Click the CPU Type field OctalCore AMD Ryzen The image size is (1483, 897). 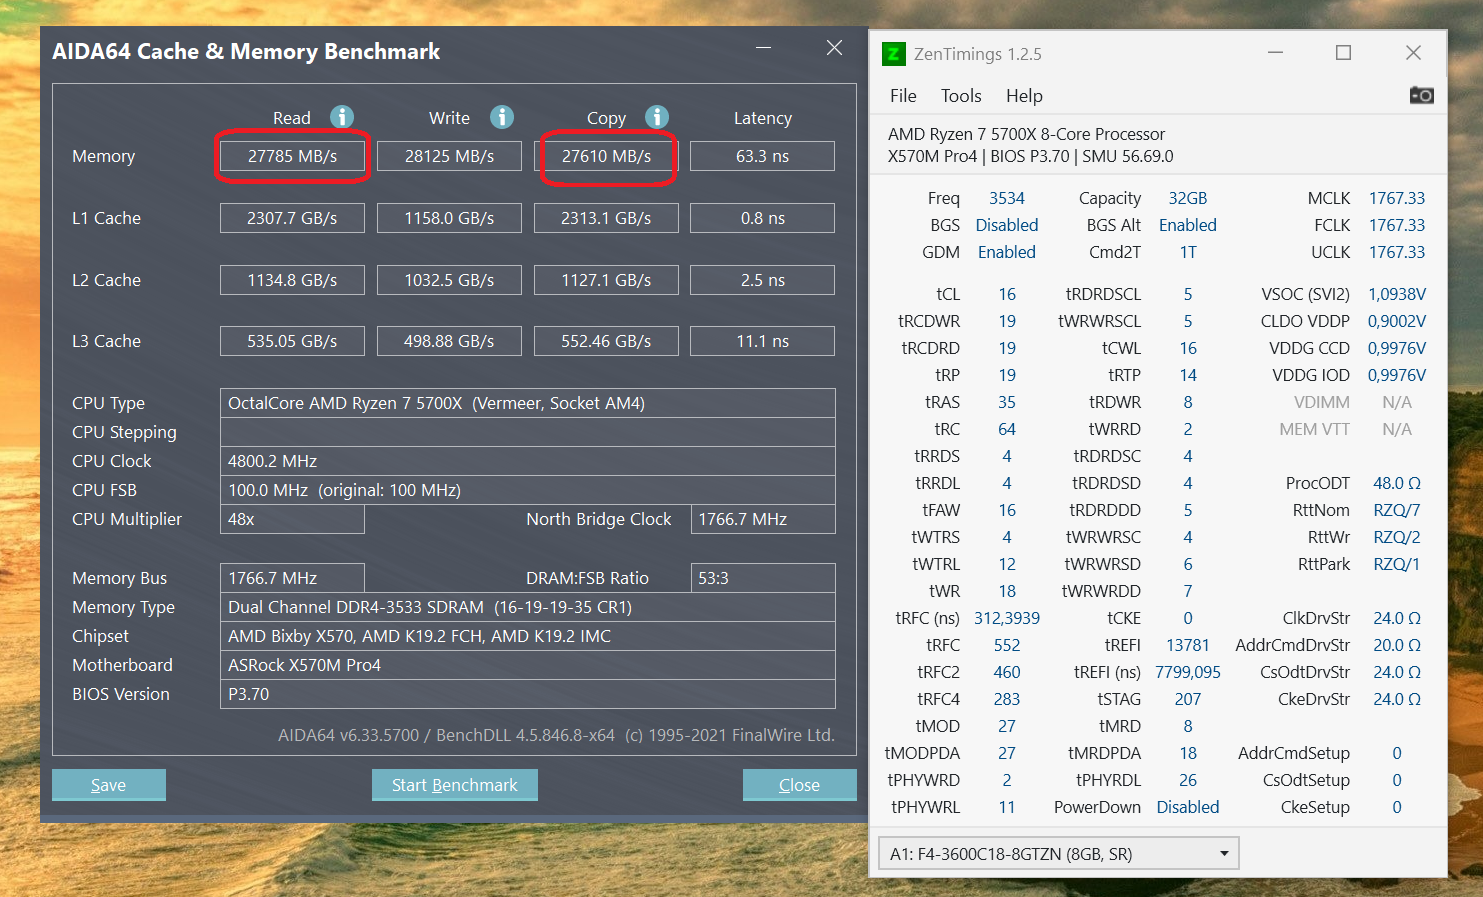click(528, 403)
